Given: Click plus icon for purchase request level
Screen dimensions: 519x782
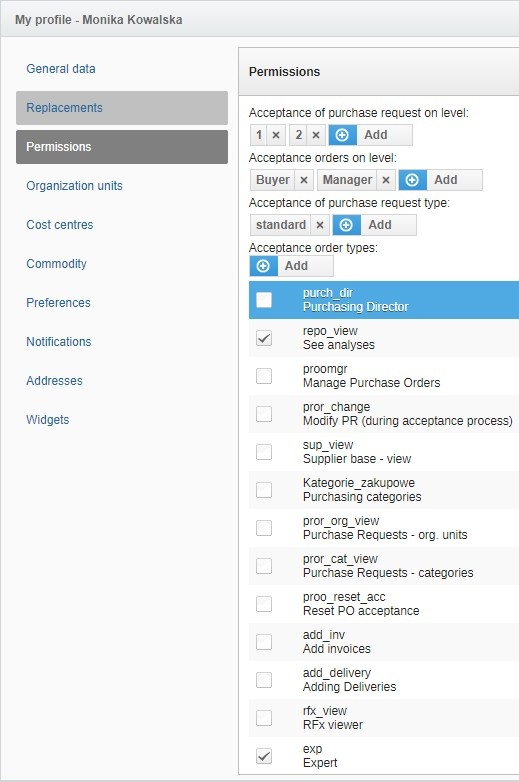Looking at the screenshot, I should click(342, 135).
